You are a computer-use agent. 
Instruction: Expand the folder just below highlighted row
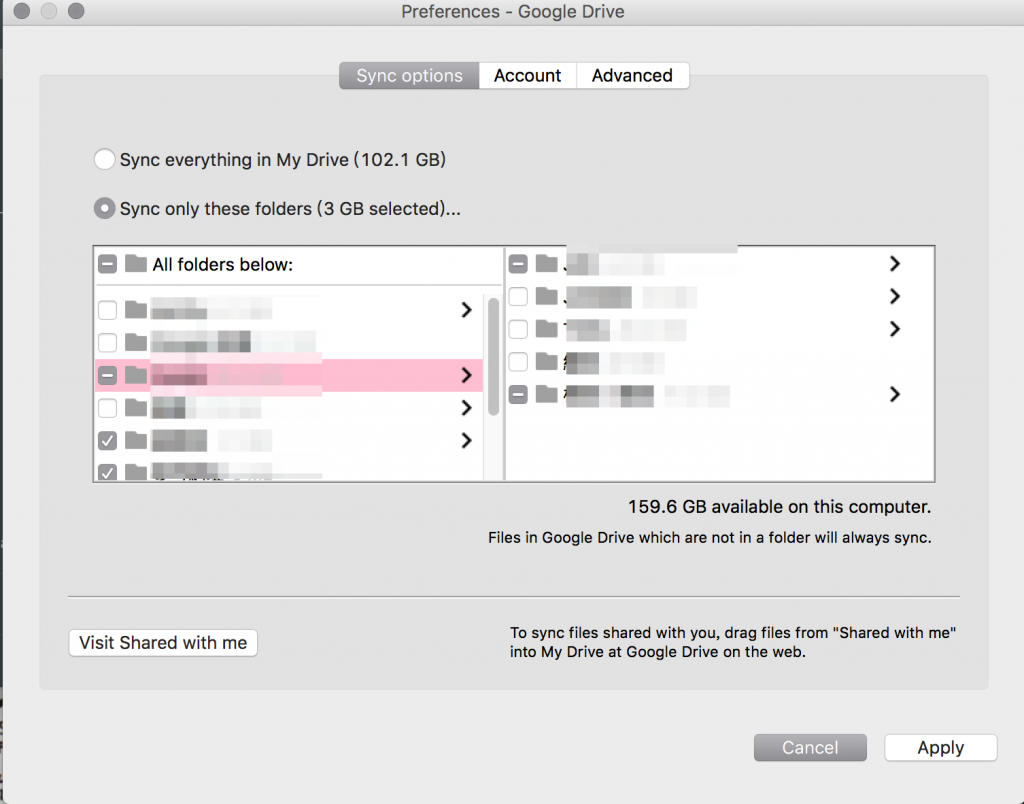(x=466, y=408)
